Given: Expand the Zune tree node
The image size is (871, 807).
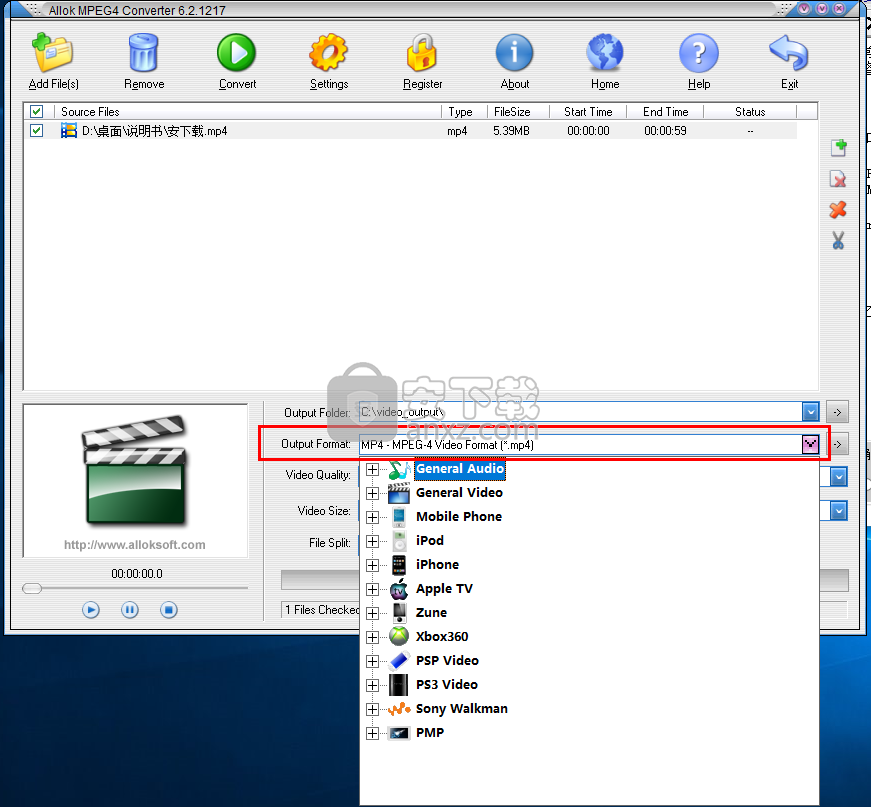Looking at the screenshot, I should 373,613.
